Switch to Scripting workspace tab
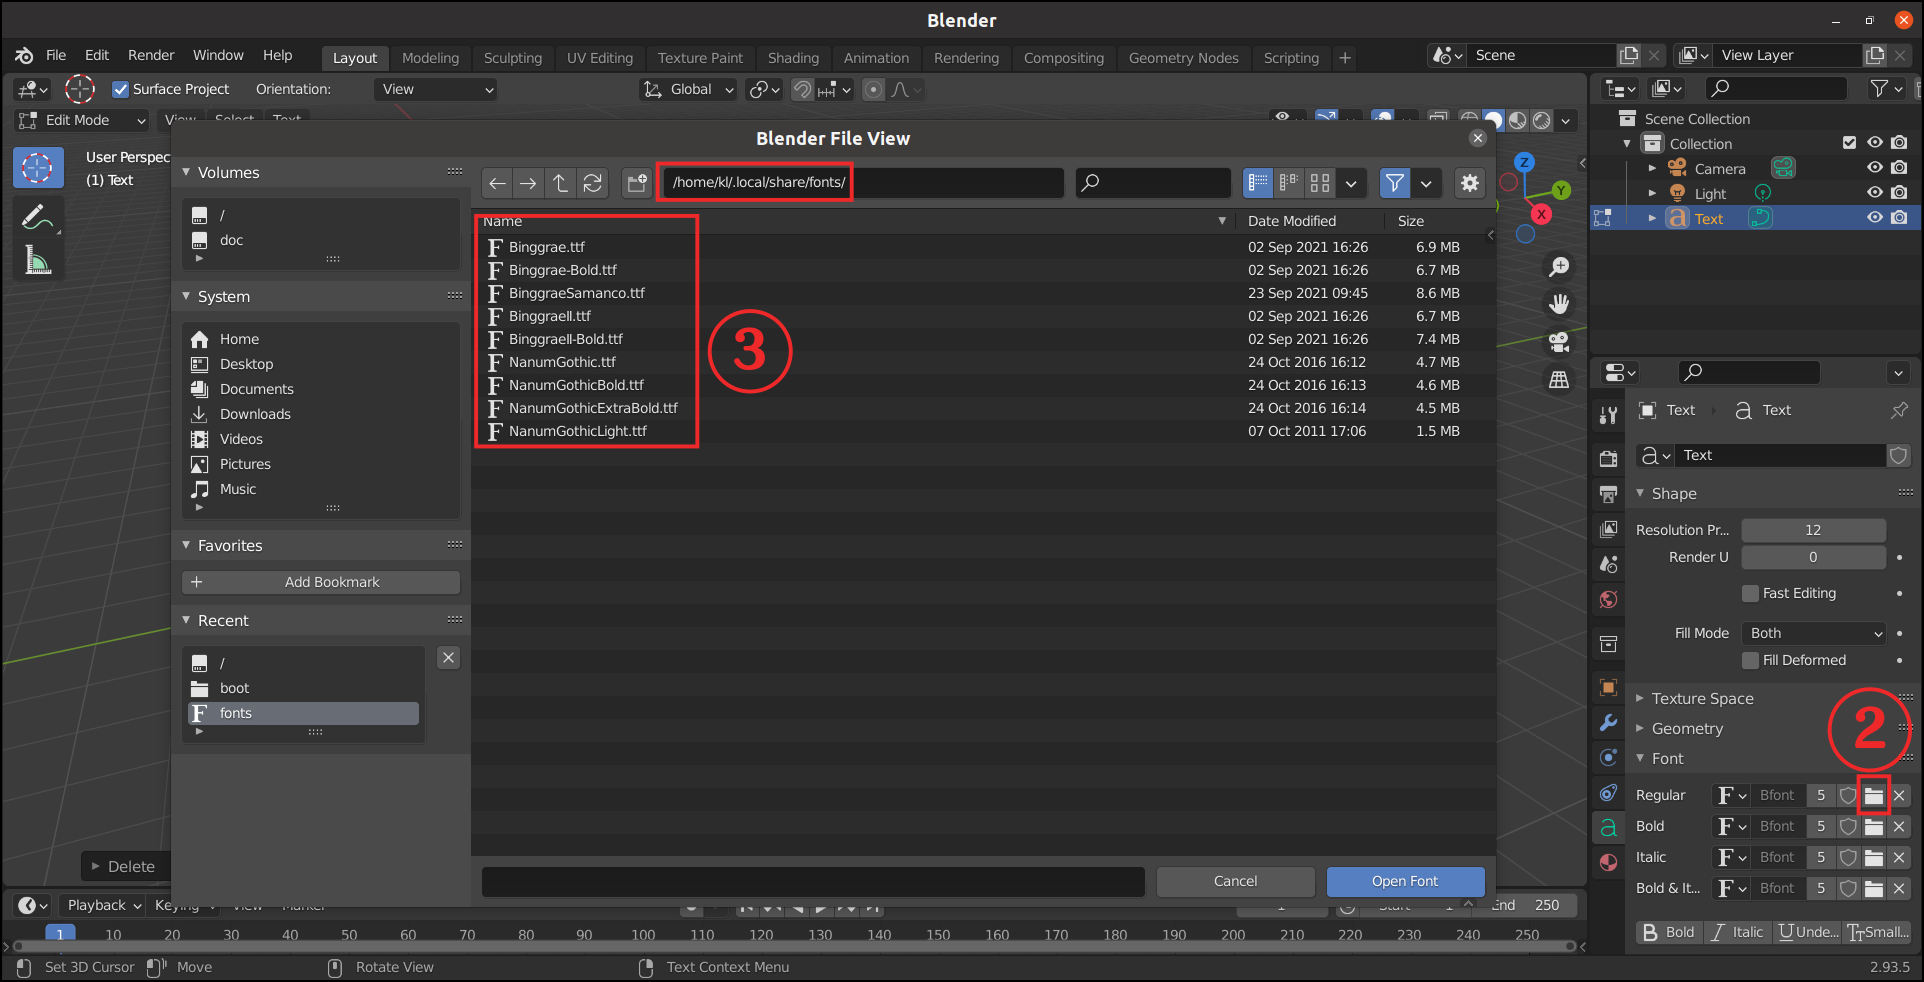This screenshot has height=982, width=1924. pos(1291,58)
